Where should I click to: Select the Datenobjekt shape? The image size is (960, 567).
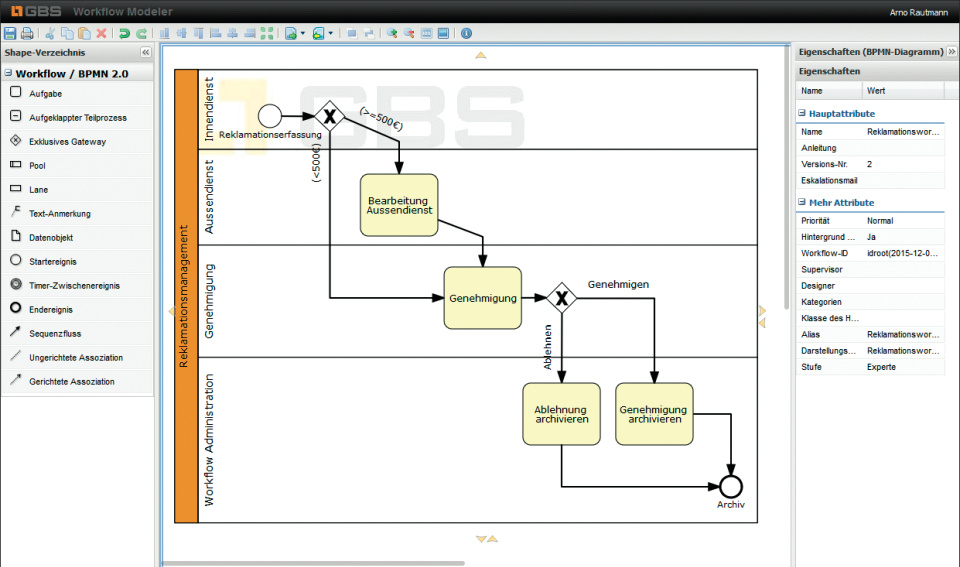click(51, 238)
